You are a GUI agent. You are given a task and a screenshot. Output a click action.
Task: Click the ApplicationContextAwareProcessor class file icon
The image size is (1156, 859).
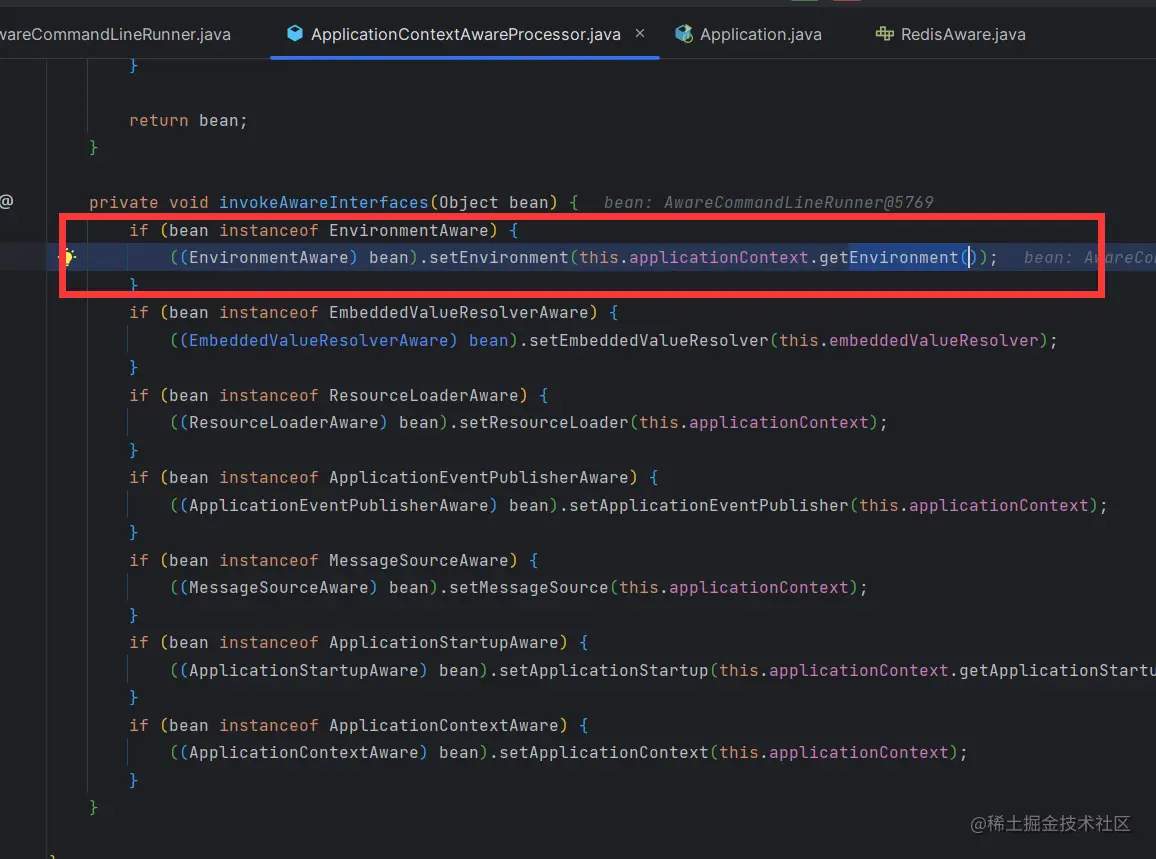click(x=295, y=33)
